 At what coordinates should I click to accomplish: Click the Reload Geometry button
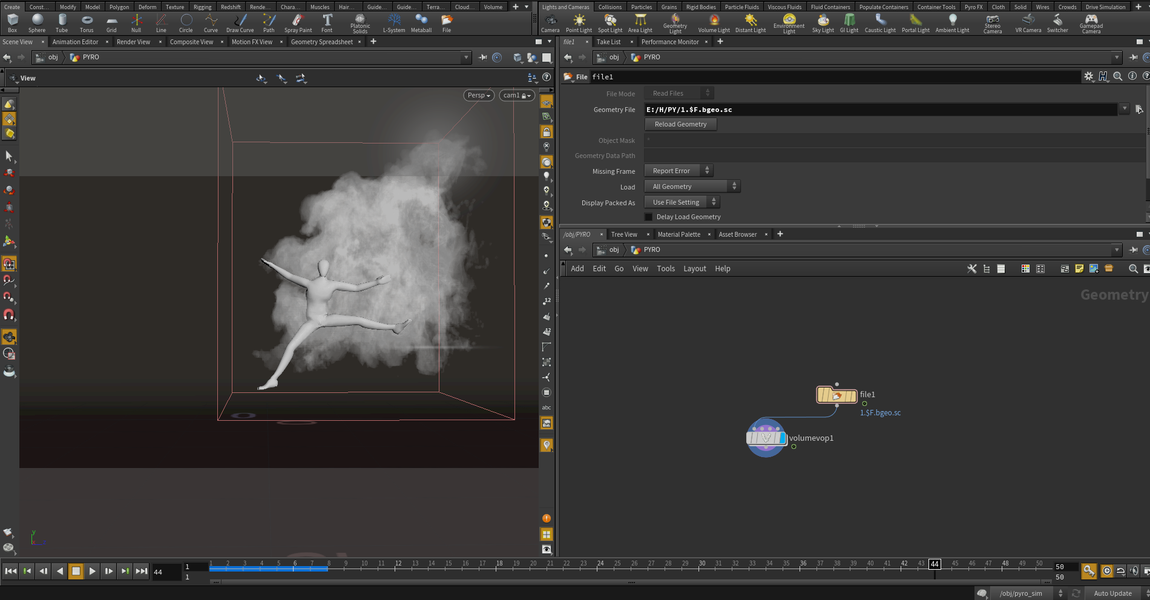(680, 124)
